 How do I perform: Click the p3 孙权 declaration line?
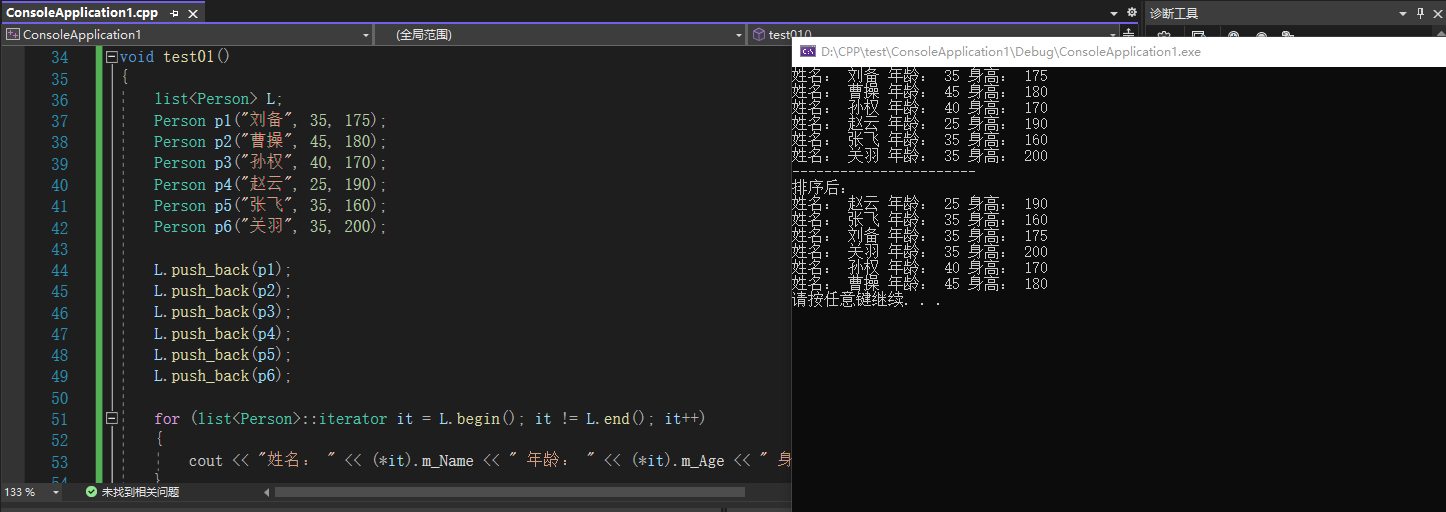(x=270, y=163)
